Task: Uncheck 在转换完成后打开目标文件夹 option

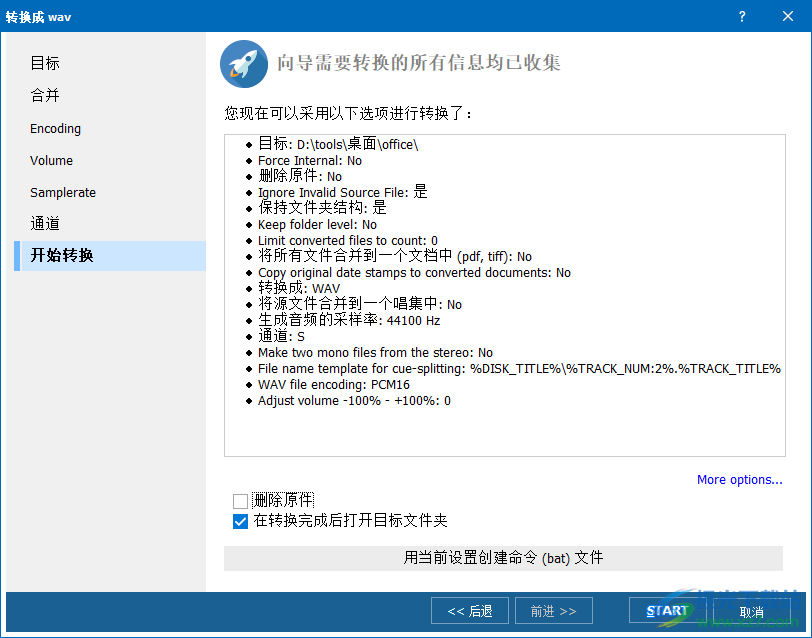Action: (x=240, y=521)
